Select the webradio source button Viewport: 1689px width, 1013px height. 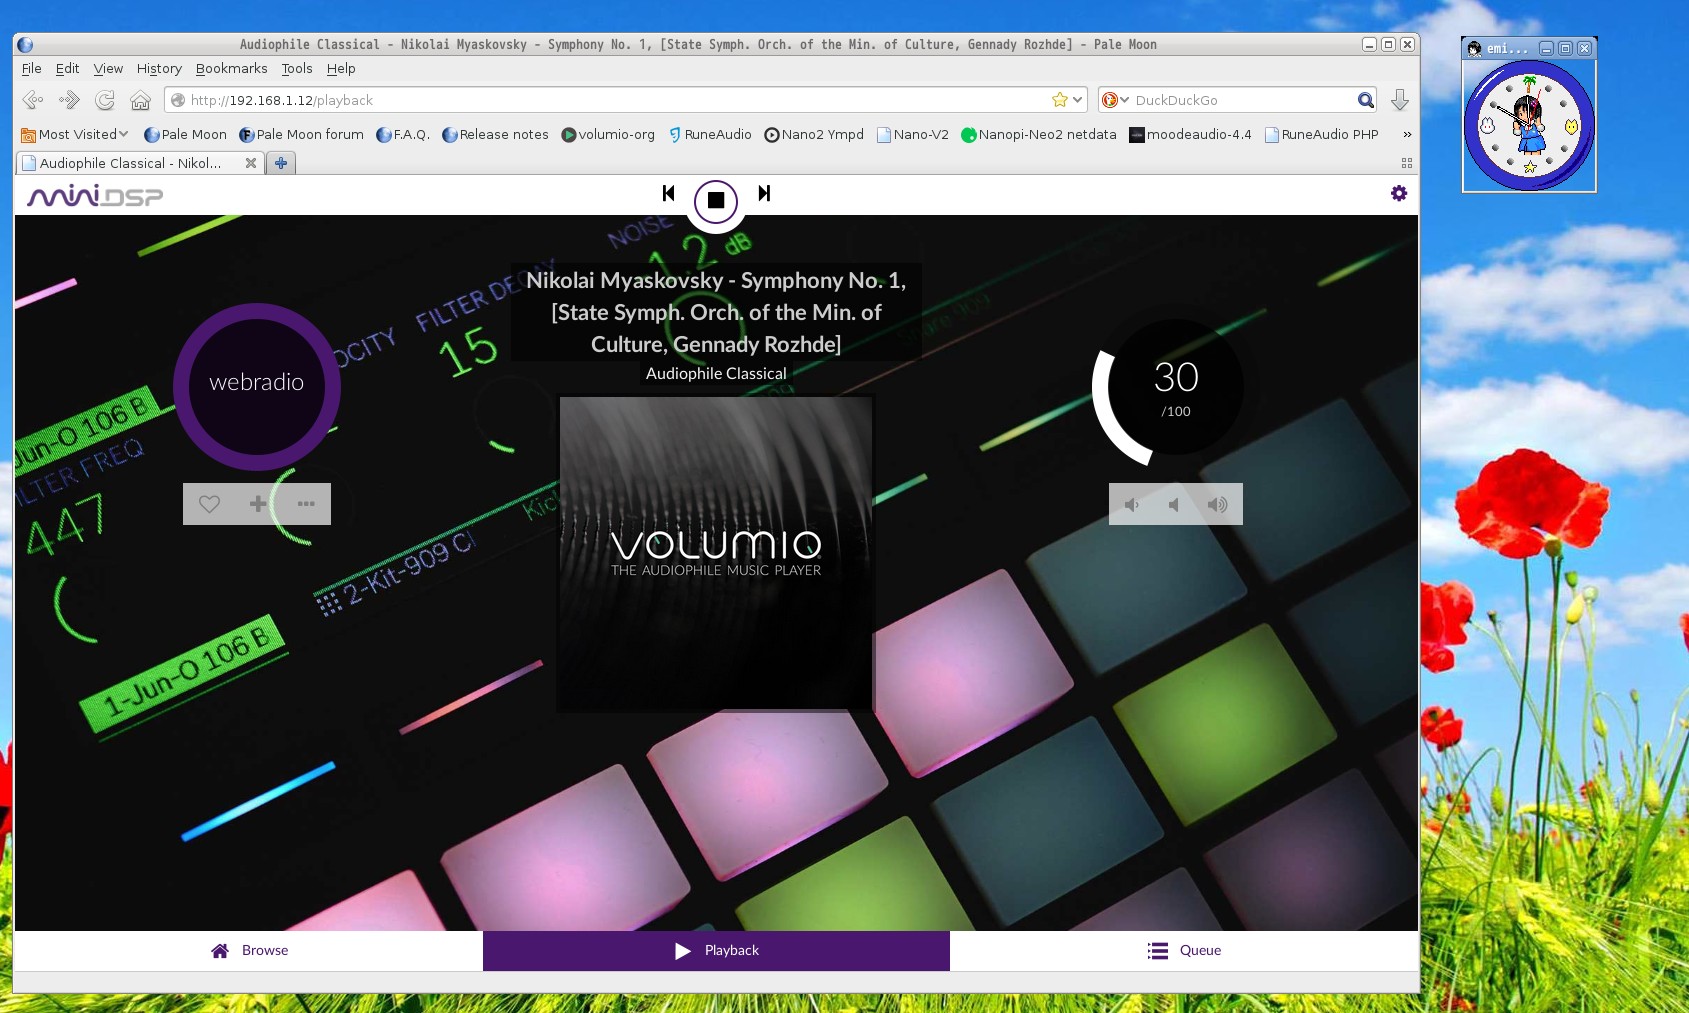[x=256, y=384]
